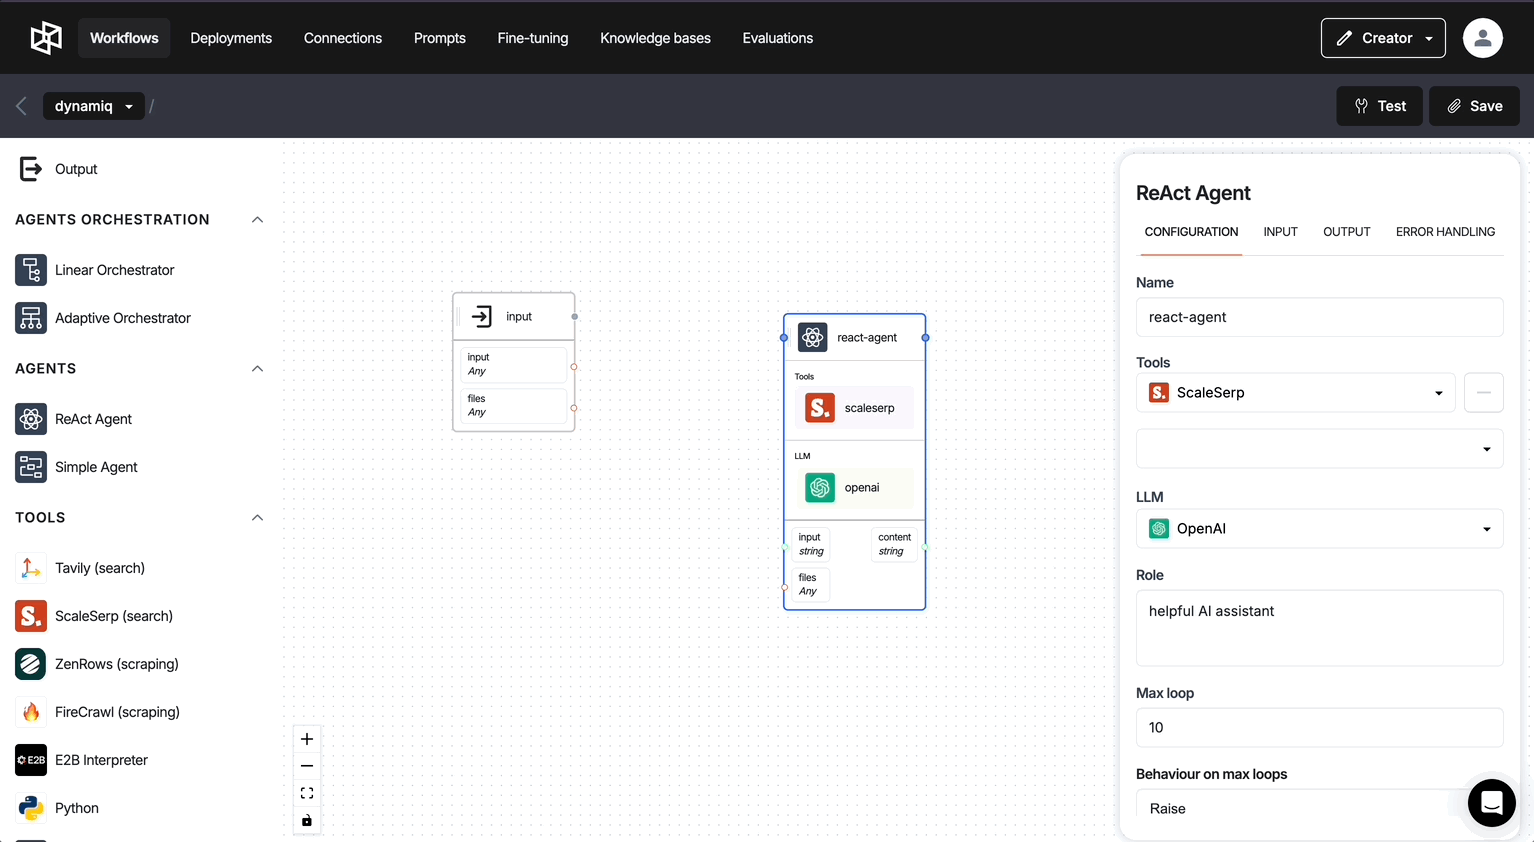The height and width of the screenshot is (842, 1534).
Task: Pick the ZenRows scraping tool icon
Action: 31,664
